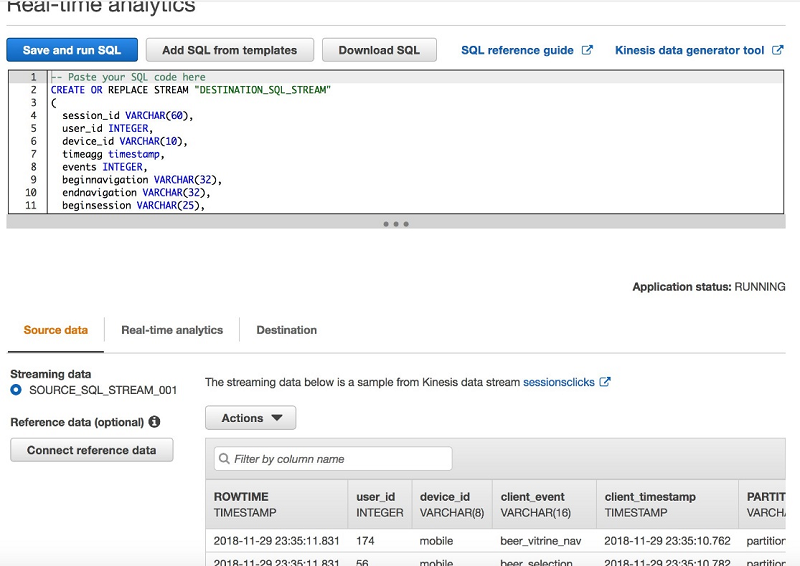800x566 pixels.
Task: Click timestamp cell 2018-11-29 23:35:10.762
Action: (x=667, y=541)
